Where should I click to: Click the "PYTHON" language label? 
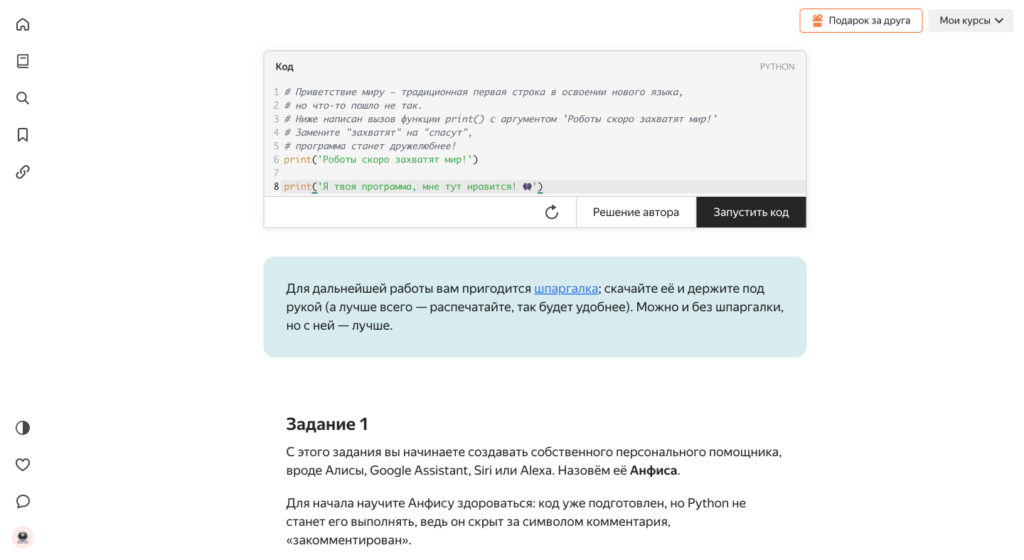click(776, 67)
